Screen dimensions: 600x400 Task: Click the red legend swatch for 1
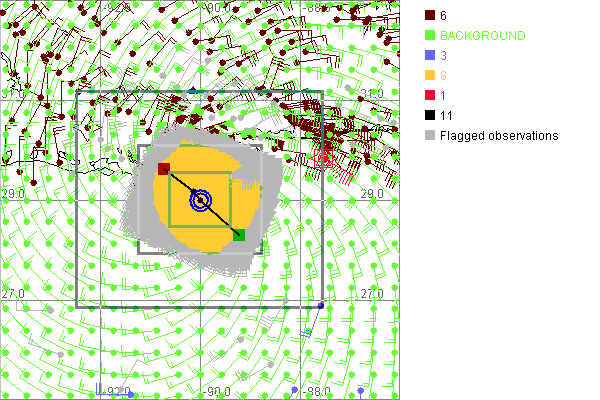430,95
